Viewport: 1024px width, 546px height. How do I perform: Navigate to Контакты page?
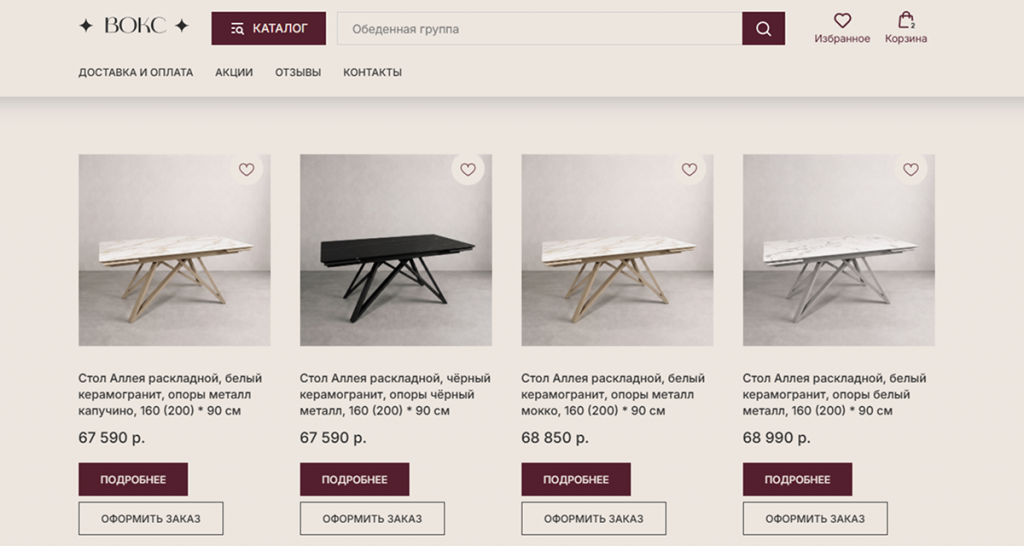pyautogui.click(x=372, y=73)
